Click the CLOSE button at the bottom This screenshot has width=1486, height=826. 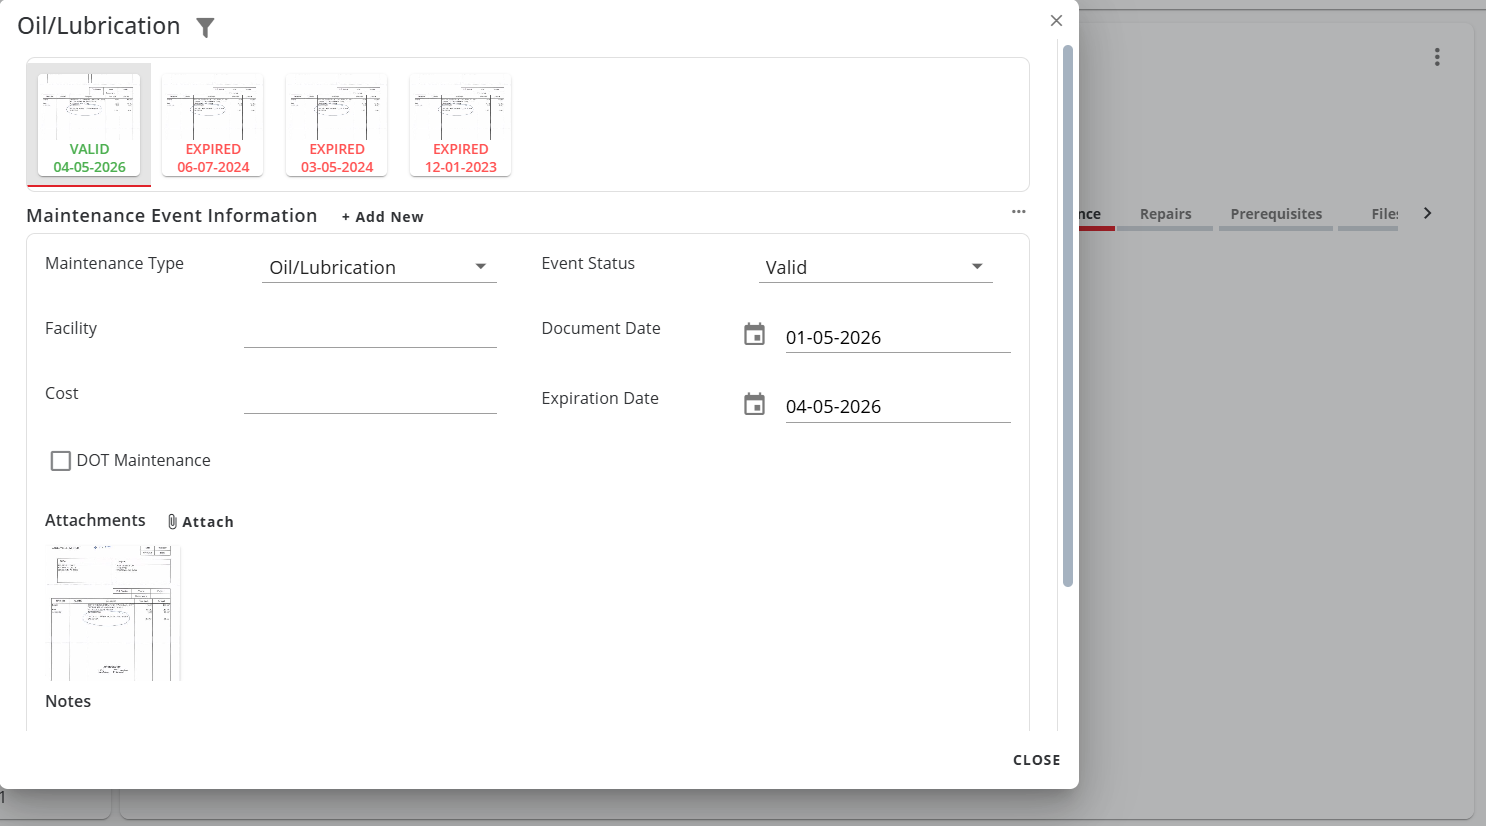point(1036,760)
